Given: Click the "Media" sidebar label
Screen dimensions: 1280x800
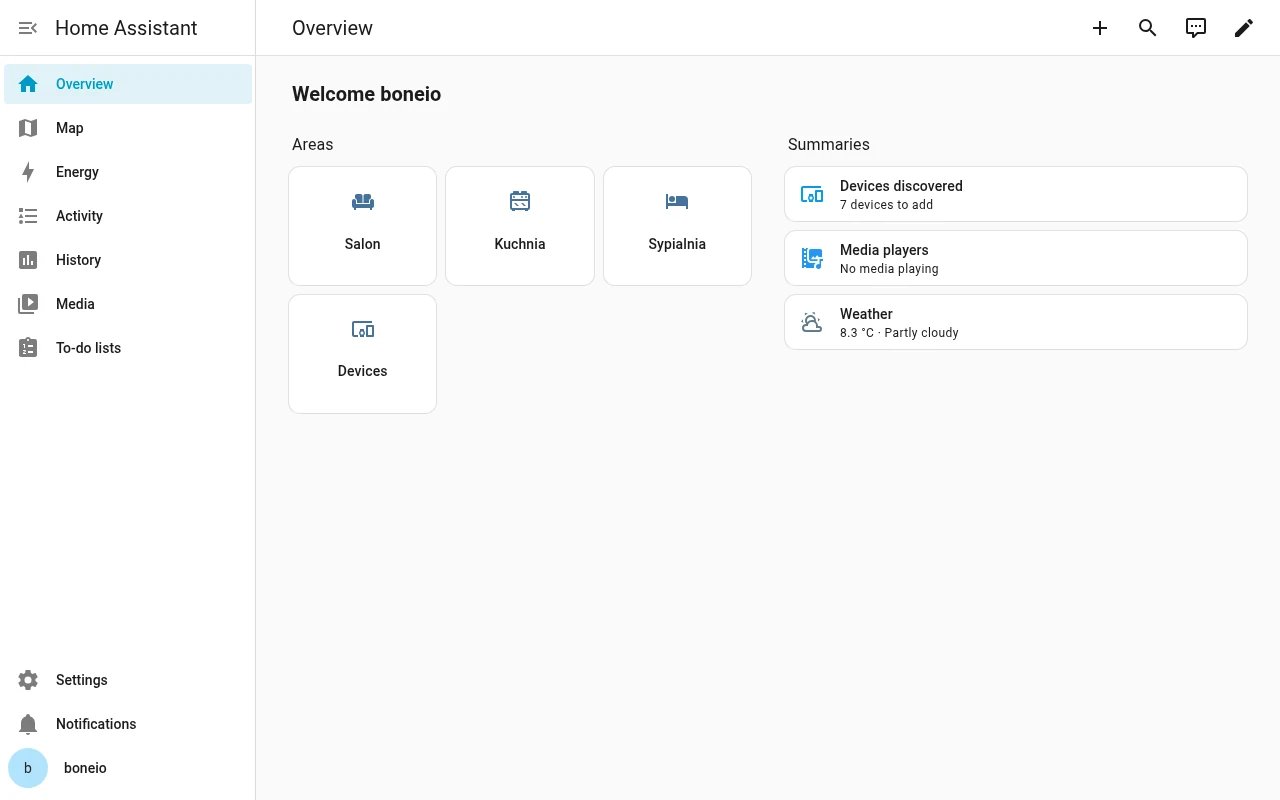Looking at the screenshot, I should pyautogui.click(x=75, y=304).
